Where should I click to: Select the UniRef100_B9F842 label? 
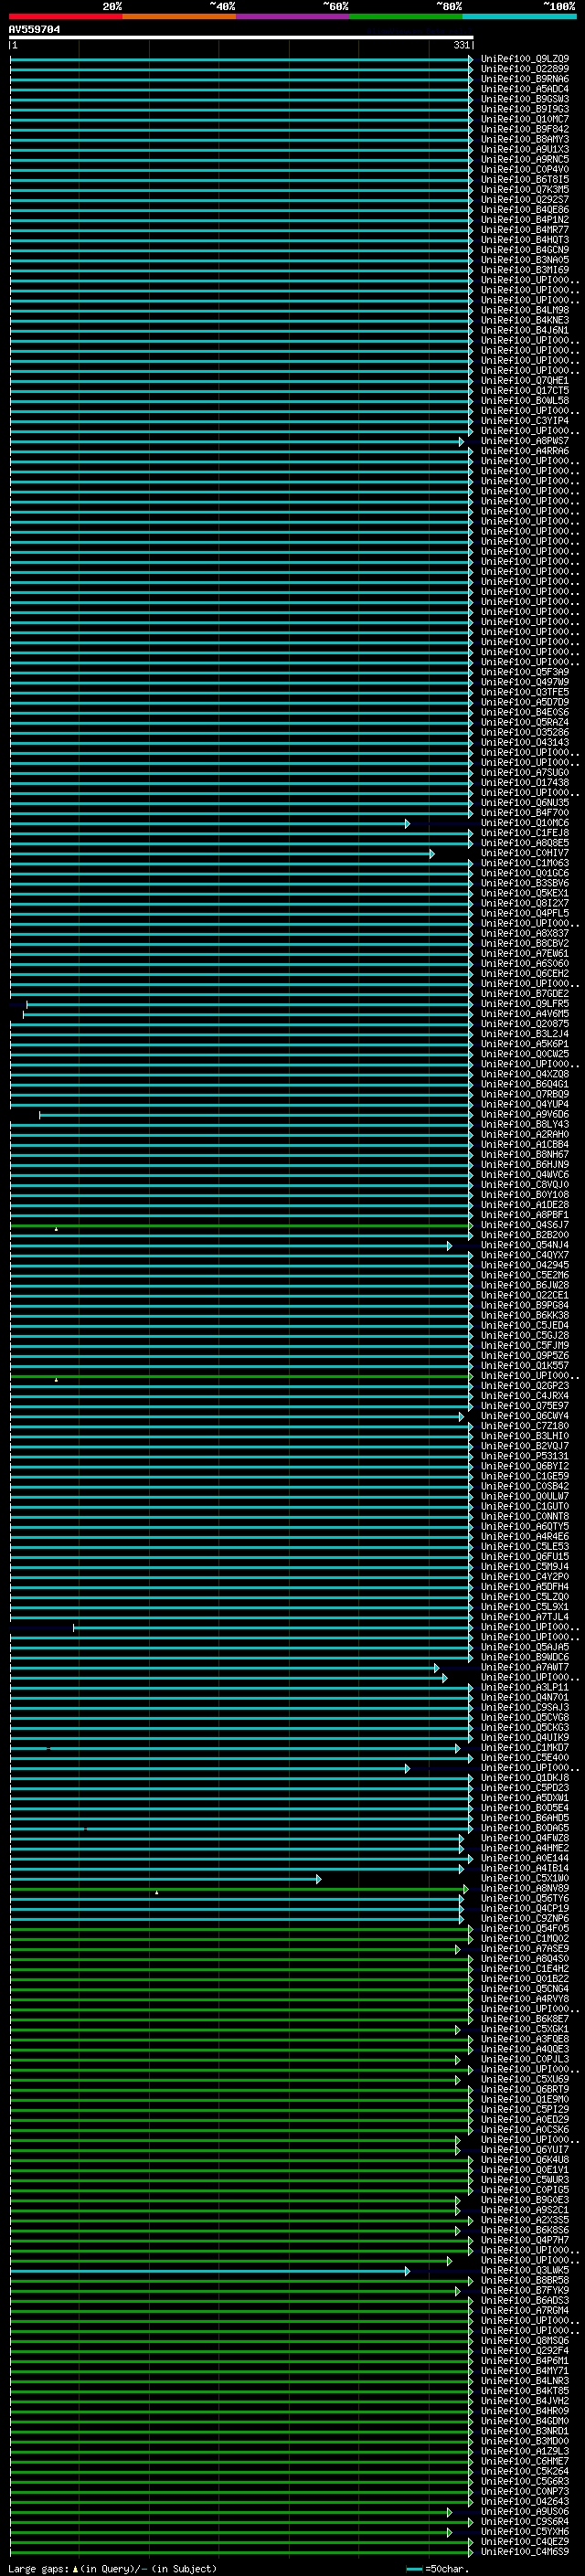(525, 129)
